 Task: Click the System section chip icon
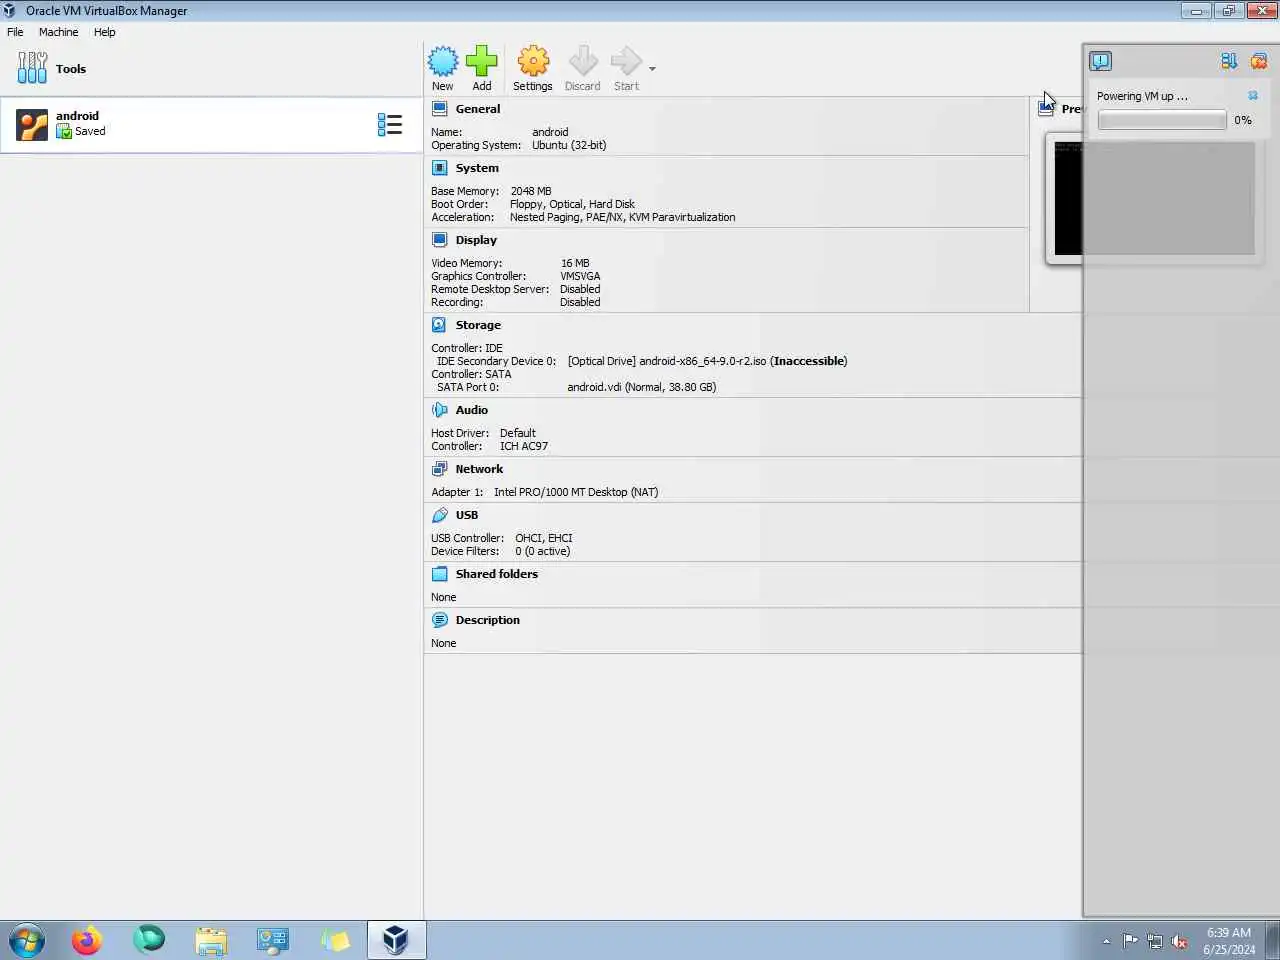(439, 168)
